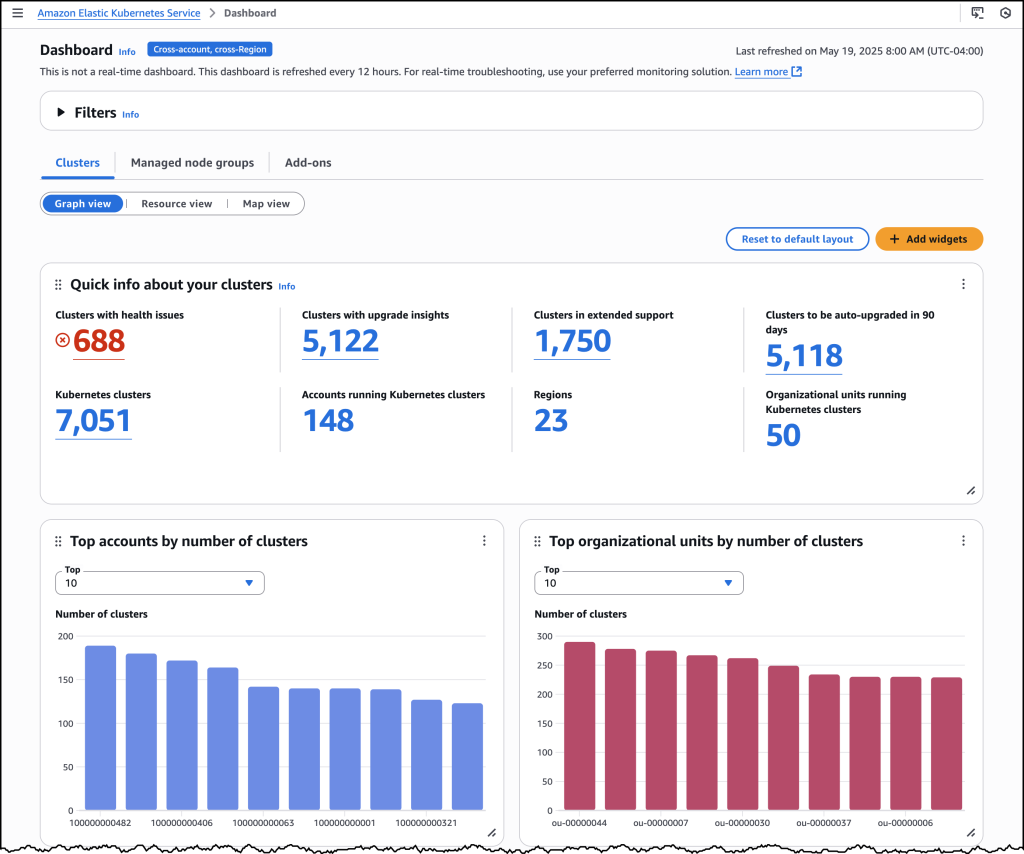Click Reset to default layout

tap(797, 239)
